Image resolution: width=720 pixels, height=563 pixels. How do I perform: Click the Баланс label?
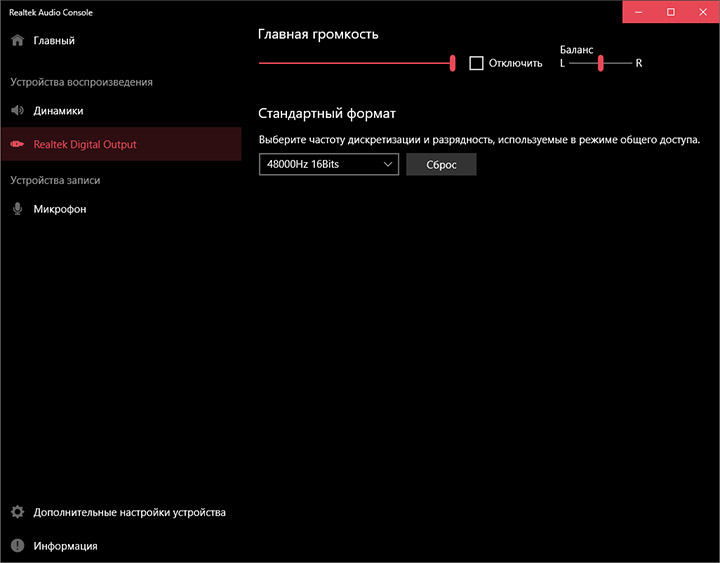576,50
